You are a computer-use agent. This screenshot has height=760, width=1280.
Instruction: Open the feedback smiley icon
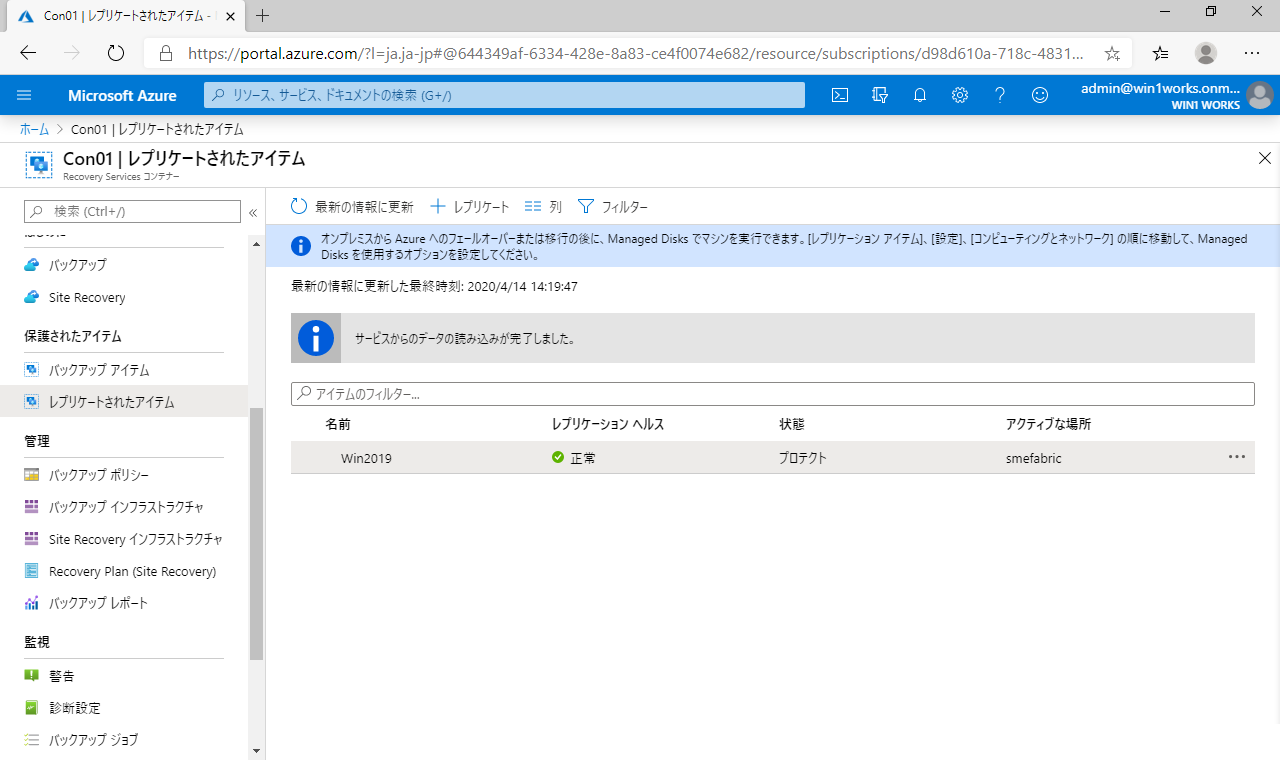(x=1040, y=95)
